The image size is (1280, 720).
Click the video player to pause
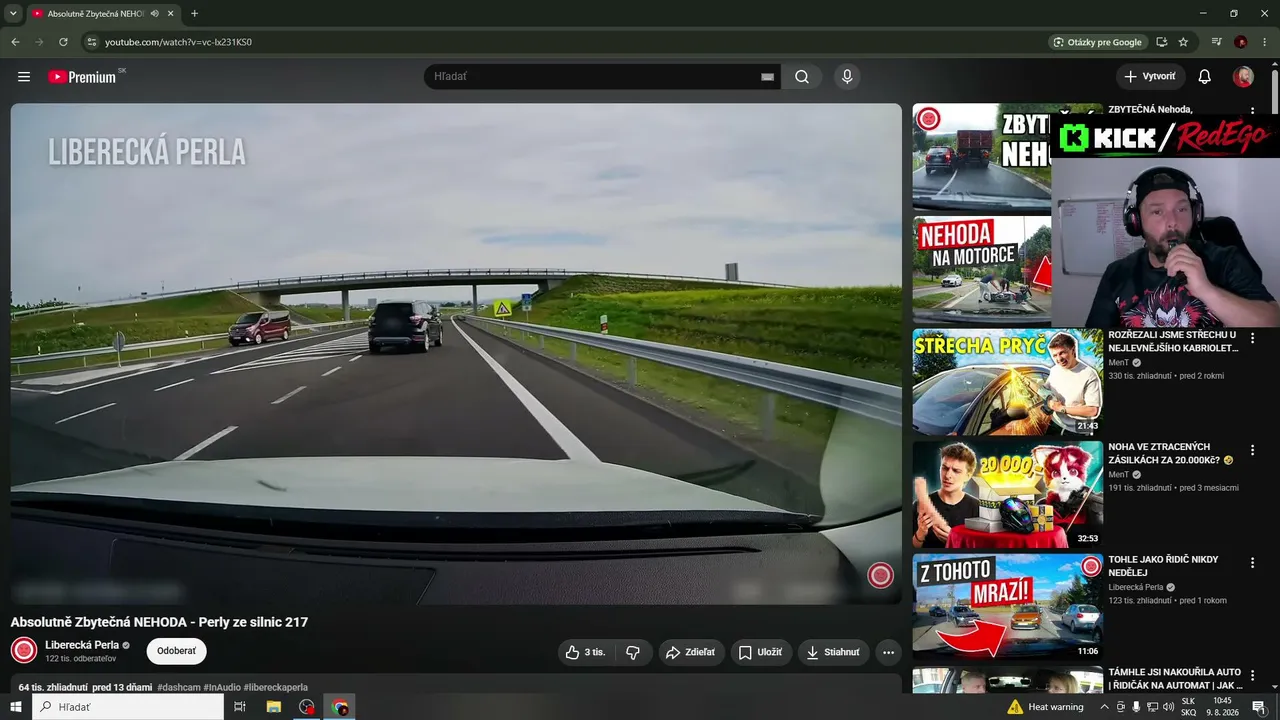point(456,354)
